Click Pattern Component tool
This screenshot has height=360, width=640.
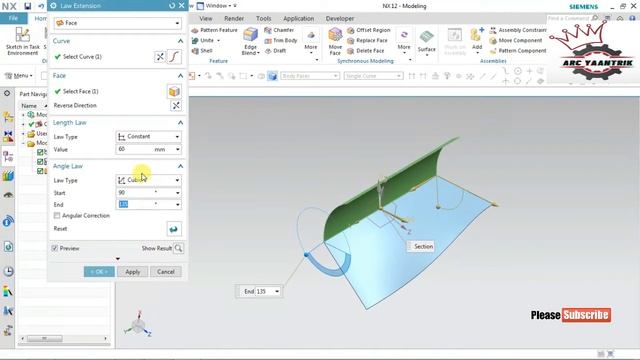(x=518, y=51)
